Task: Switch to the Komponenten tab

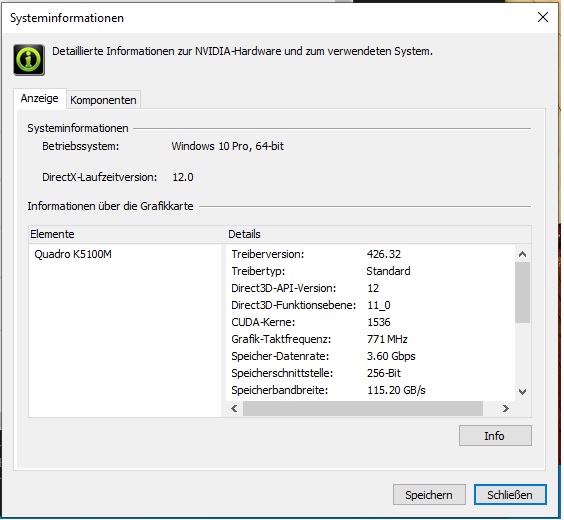Action: click(x=103, y=100)
